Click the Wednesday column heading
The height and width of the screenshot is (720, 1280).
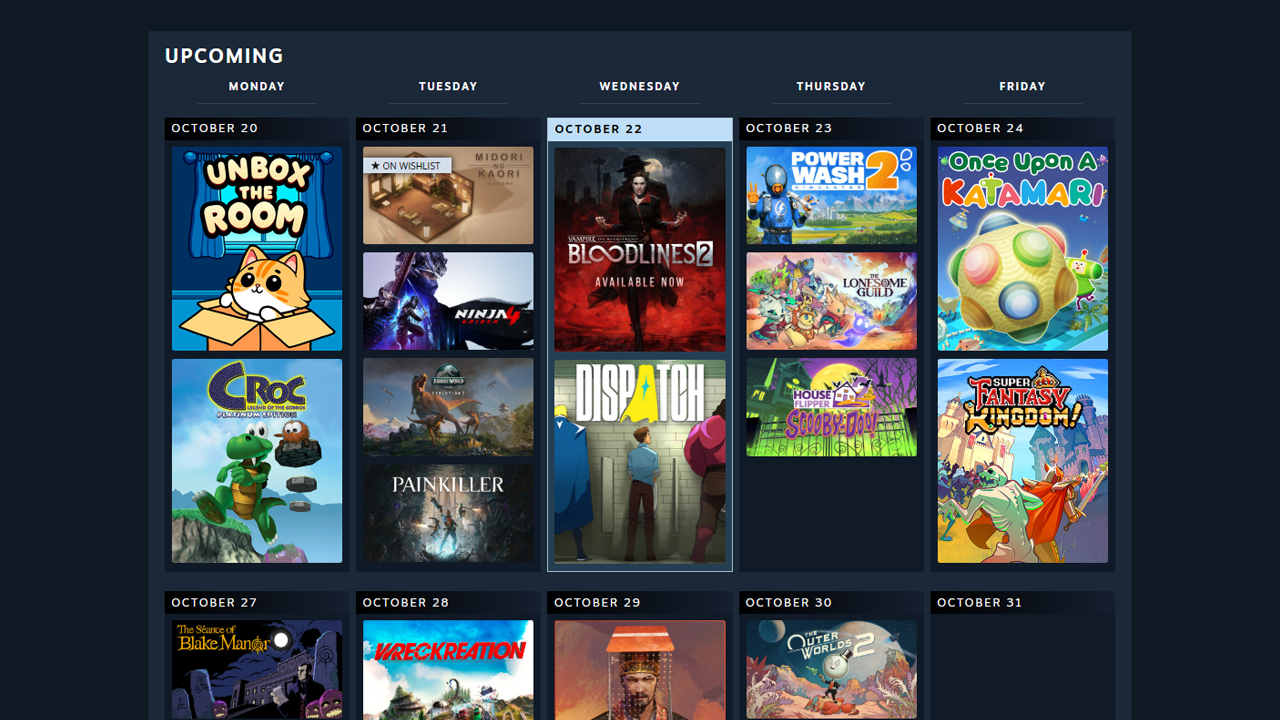640,87
